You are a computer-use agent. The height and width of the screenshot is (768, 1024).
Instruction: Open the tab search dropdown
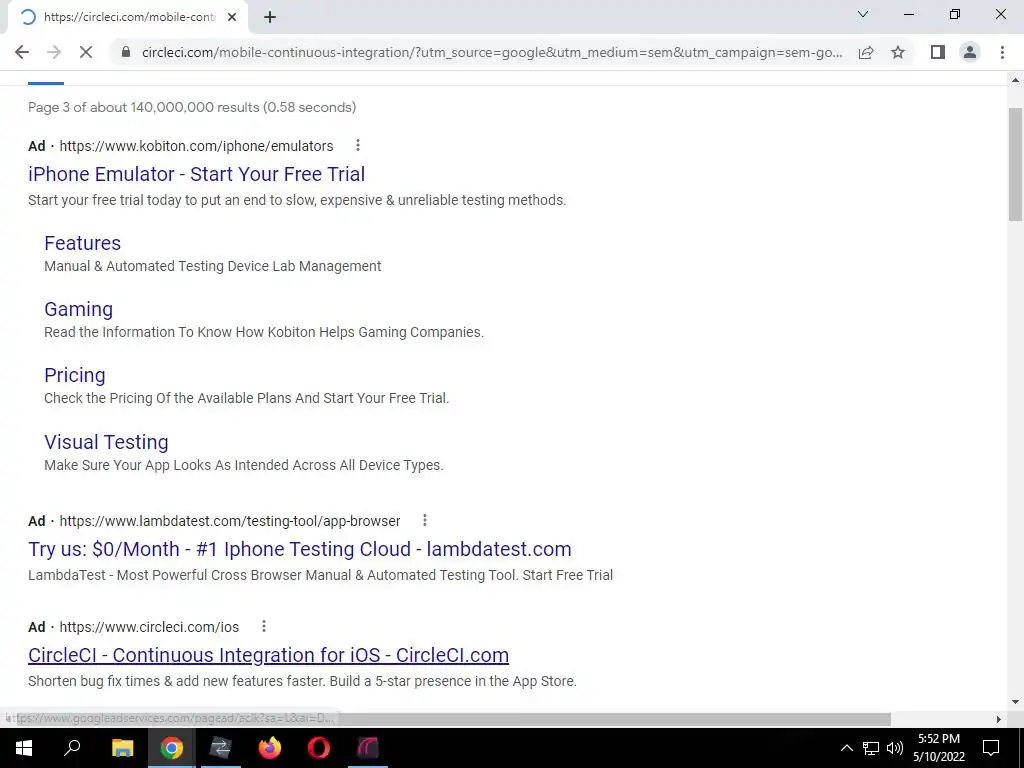click(x=863, y=14)
